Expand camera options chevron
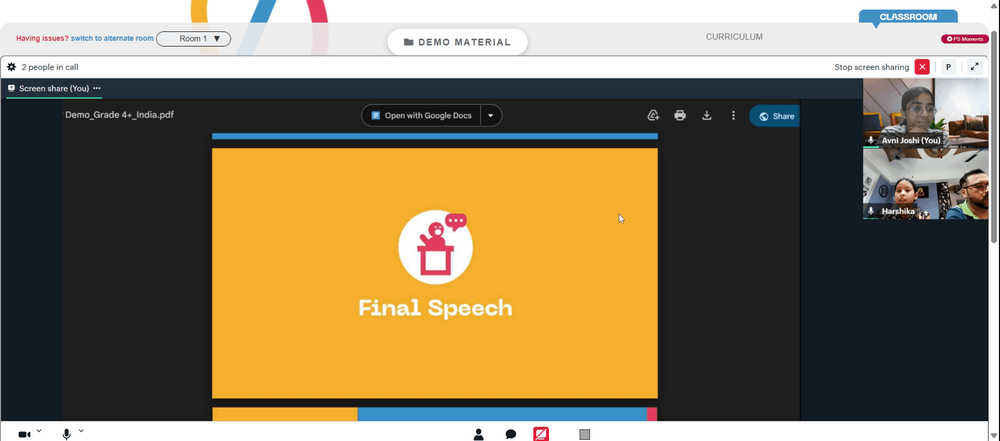 [39, 431]
